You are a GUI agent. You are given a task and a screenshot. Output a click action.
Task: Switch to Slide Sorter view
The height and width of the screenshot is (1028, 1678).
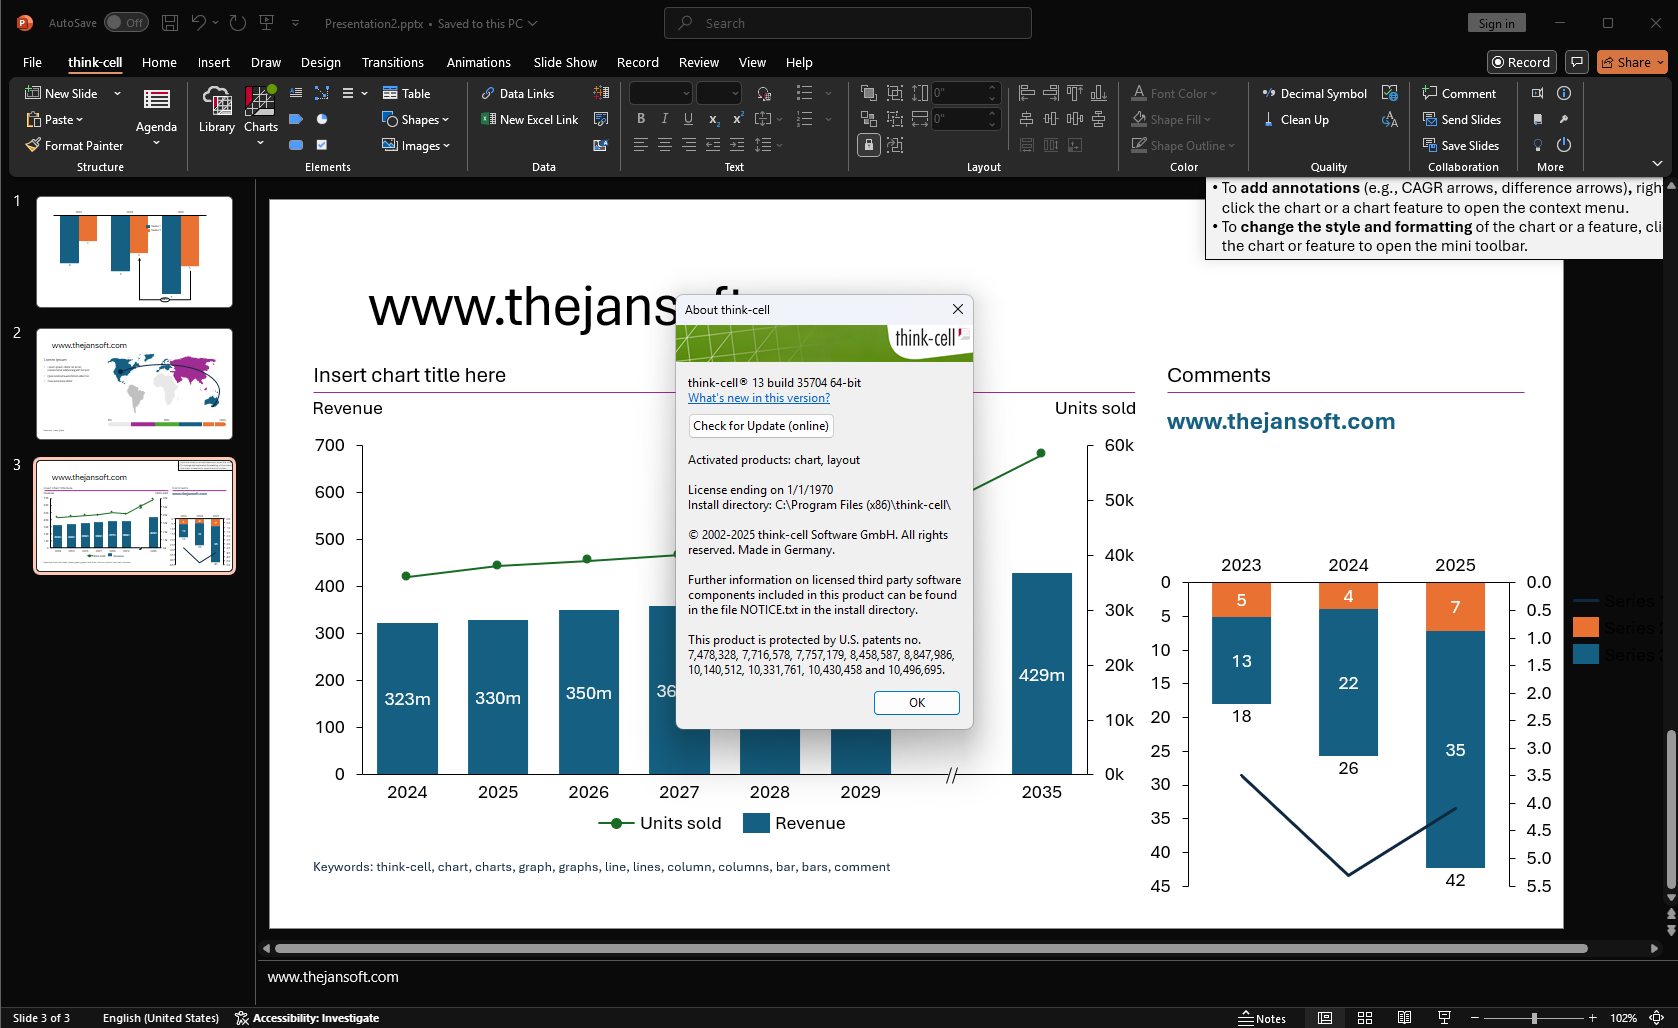click(x=1365, y=1018)
